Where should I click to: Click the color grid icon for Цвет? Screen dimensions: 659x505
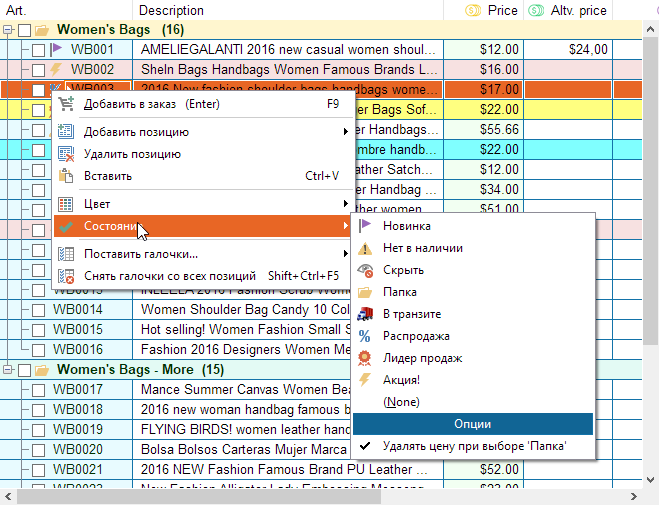[66, 204]
